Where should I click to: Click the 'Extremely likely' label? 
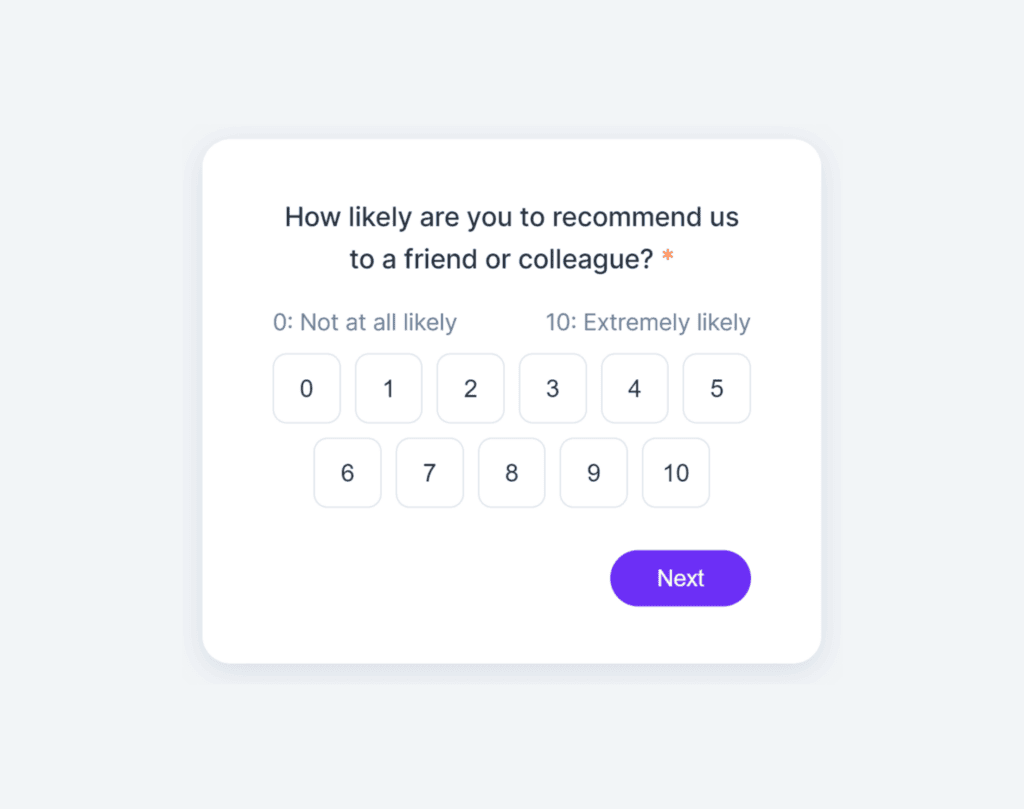point(646,322)
